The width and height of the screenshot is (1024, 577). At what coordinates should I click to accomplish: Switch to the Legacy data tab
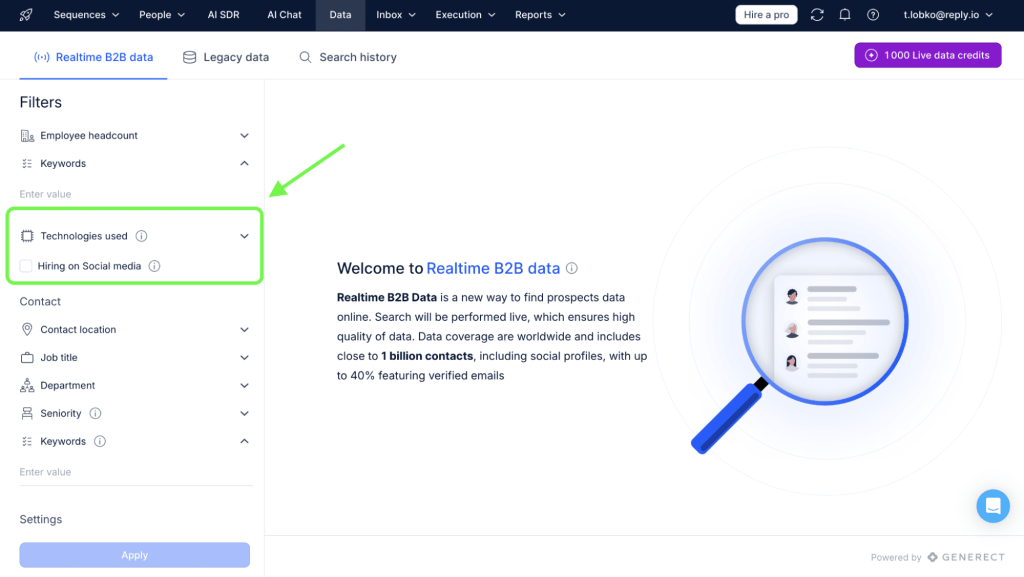pyautogui.click(x=226, y=57)
